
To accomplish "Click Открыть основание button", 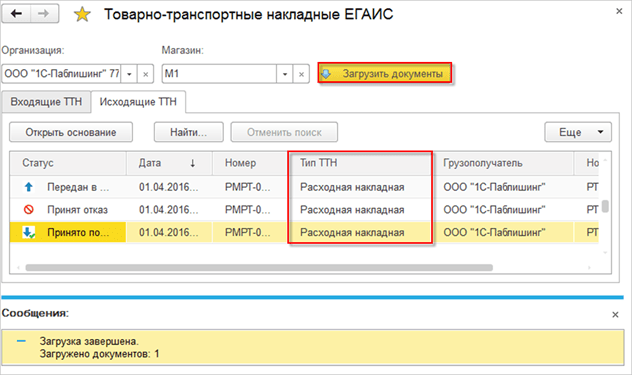I will (71, 132).
